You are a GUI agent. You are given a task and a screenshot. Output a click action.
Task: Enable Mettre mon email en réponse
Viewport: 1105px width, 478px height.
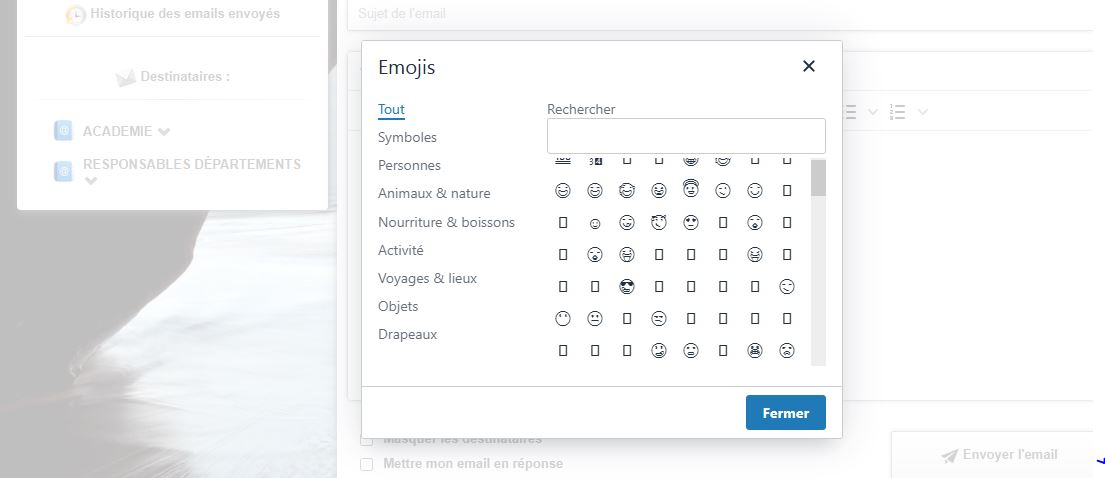coord(367,464)
